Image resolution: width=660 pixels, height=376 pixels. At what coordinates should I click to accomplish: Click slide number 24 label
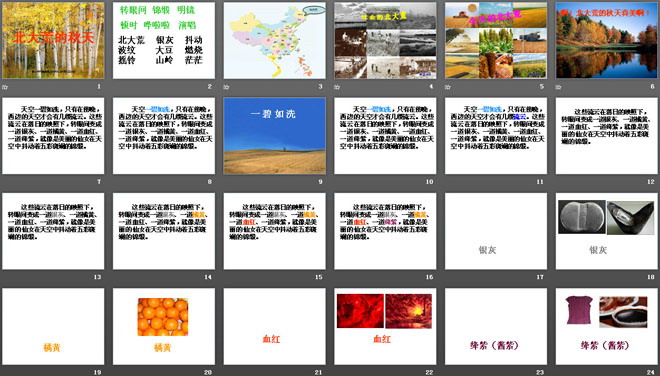[651, 372]
